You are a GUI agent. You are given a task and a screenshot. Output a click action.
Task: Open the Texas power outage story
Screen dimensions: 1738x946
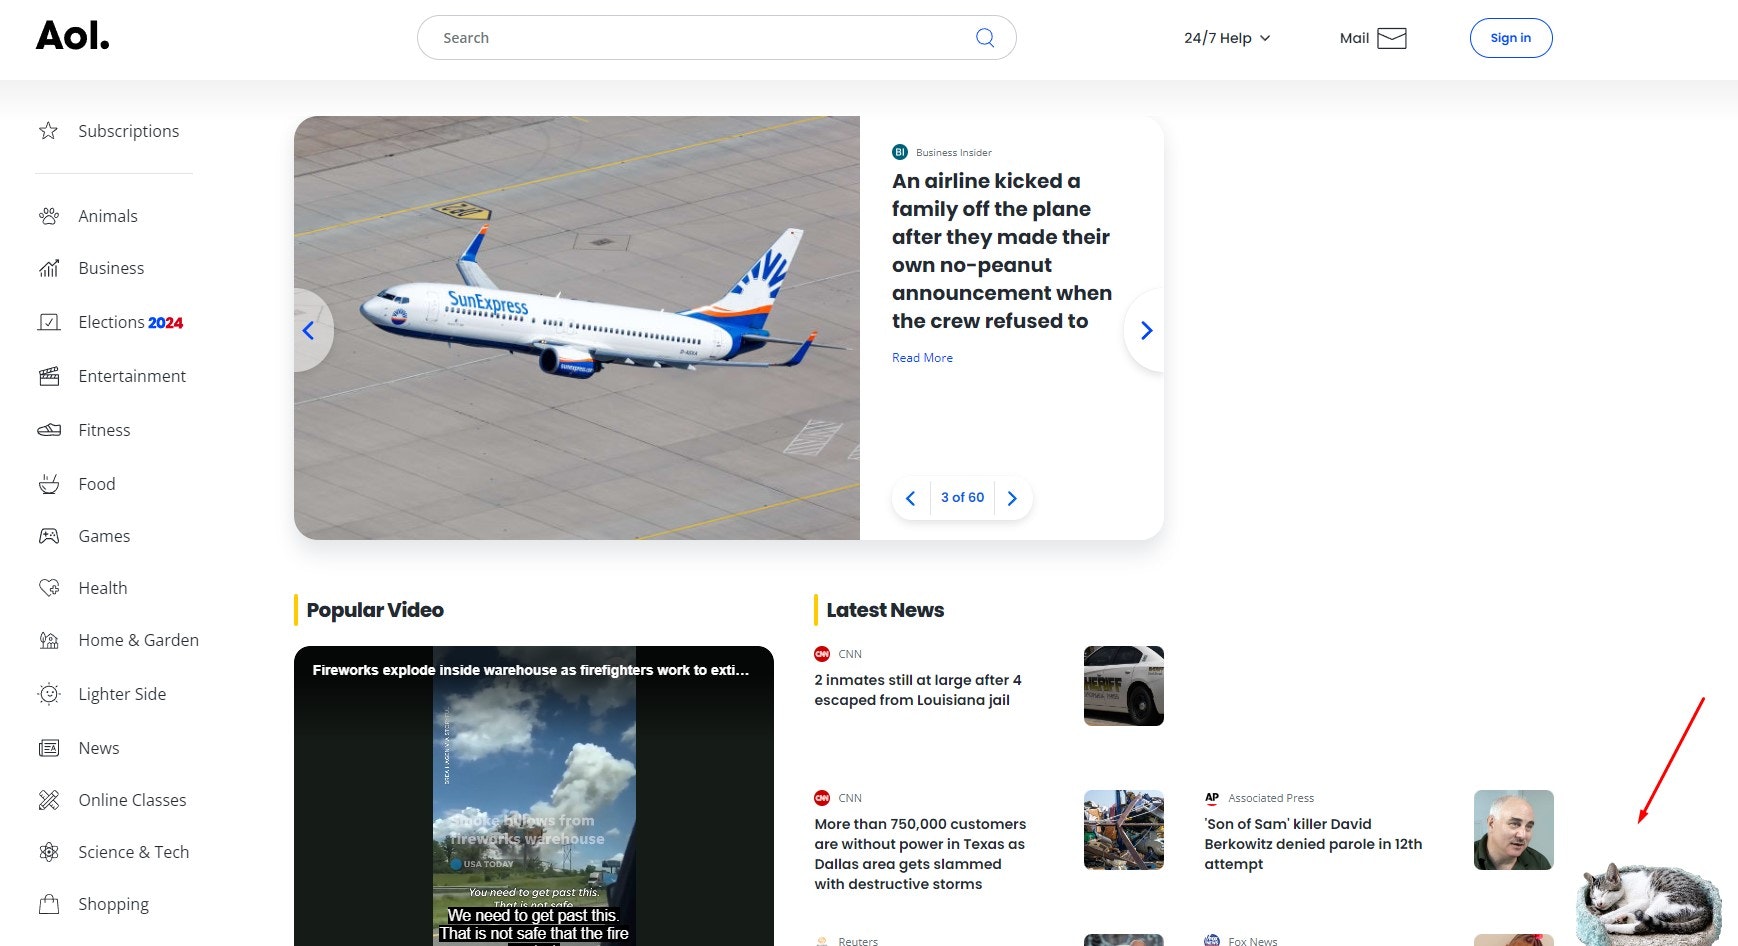920,854
